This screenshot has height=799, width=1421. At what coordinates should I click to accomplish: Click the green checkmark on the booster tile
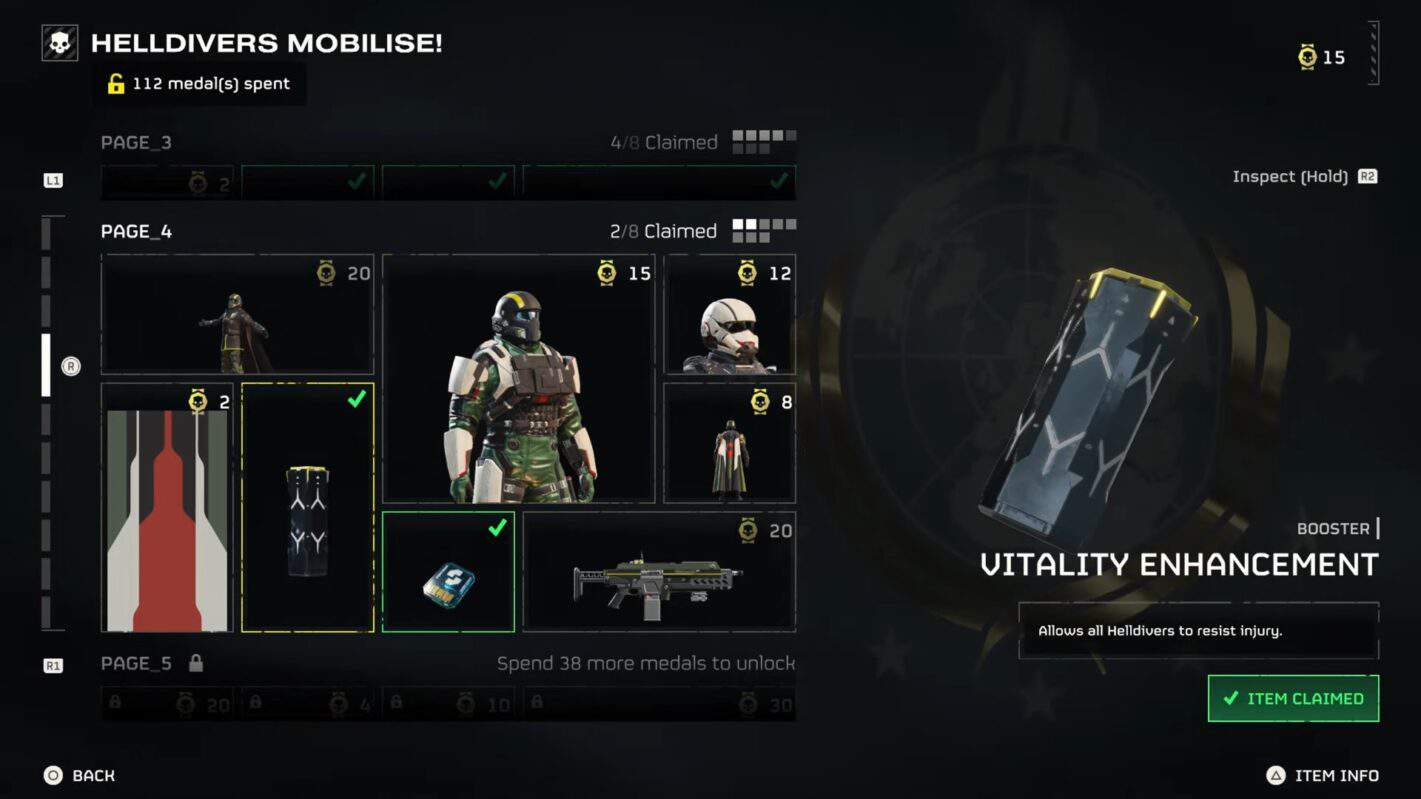pos(356,399)
